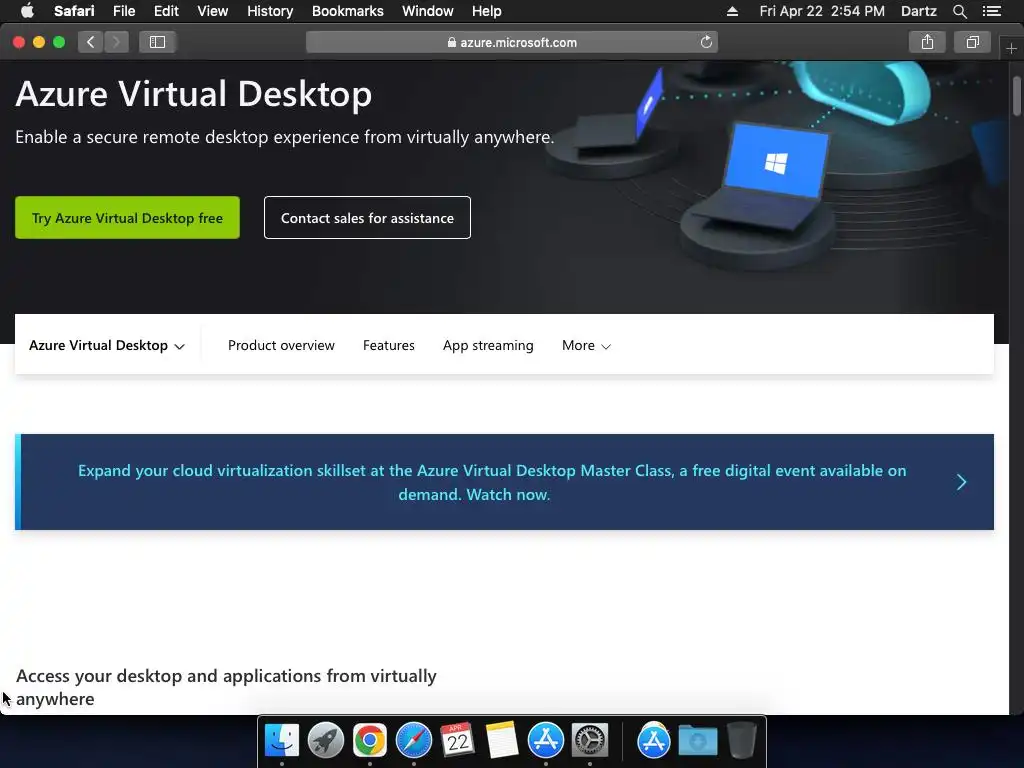This screenshot has height=768, width=1024.
Task: Click Try Azure Virtual Desktop free button
Action: coord(127,217)
